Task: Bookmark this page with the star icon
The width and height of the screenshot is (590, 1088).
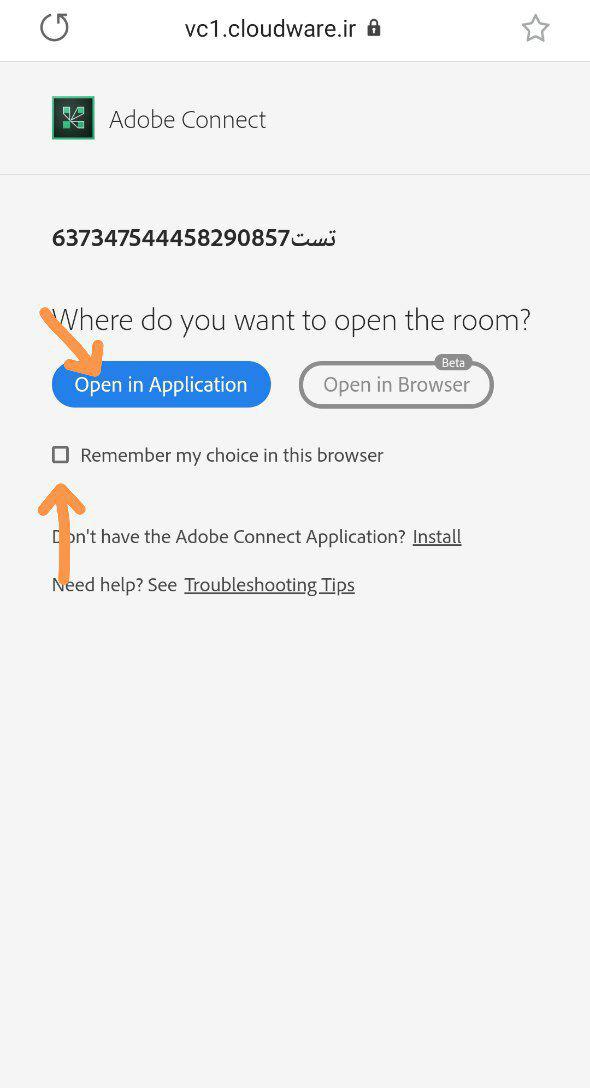Action: [x=535, y=28]
